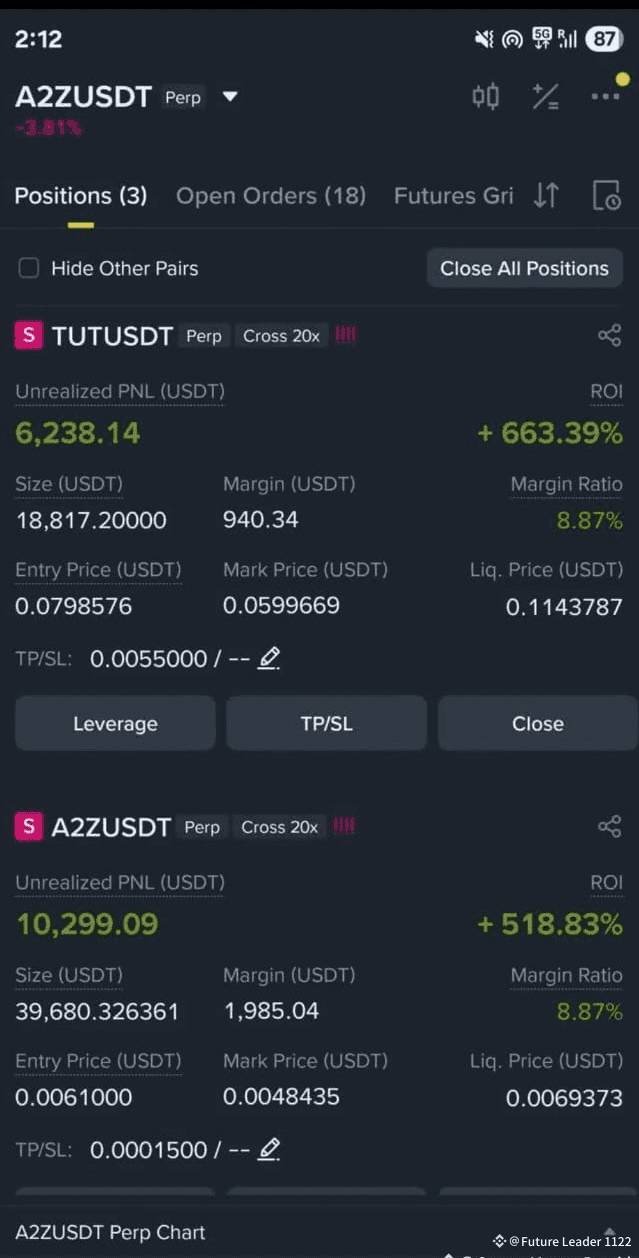The width and height of the screenshot is (639, 1258).
Task: Adjust leverage using the Leverage button
Action: point(114,723)
